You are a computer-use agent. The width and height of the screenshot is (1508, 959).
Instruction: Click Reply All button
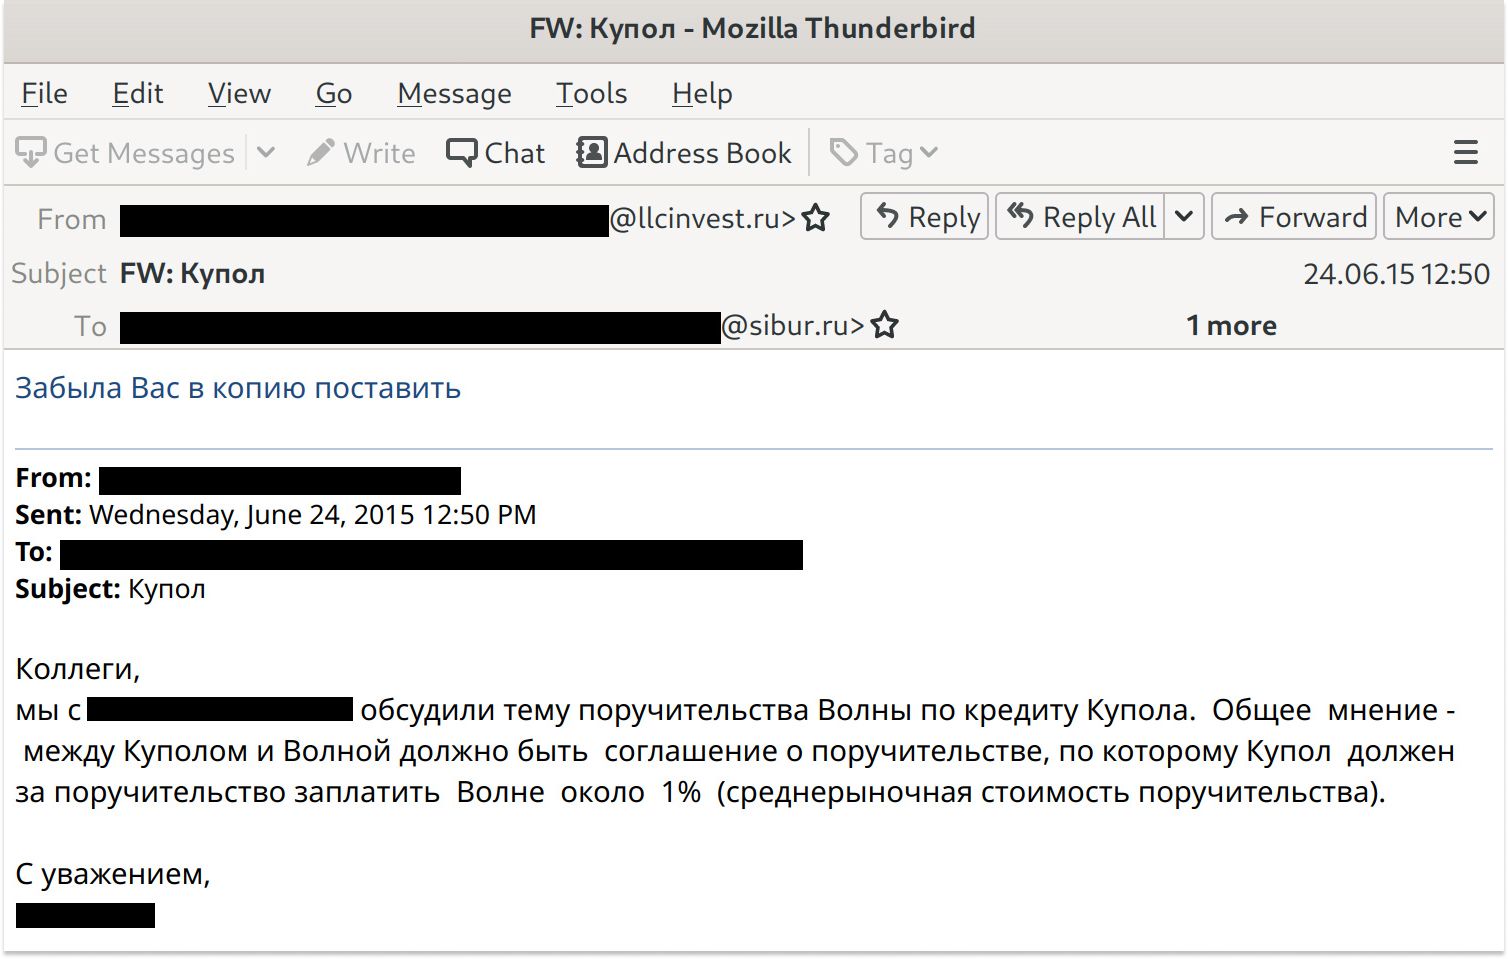1081,217
